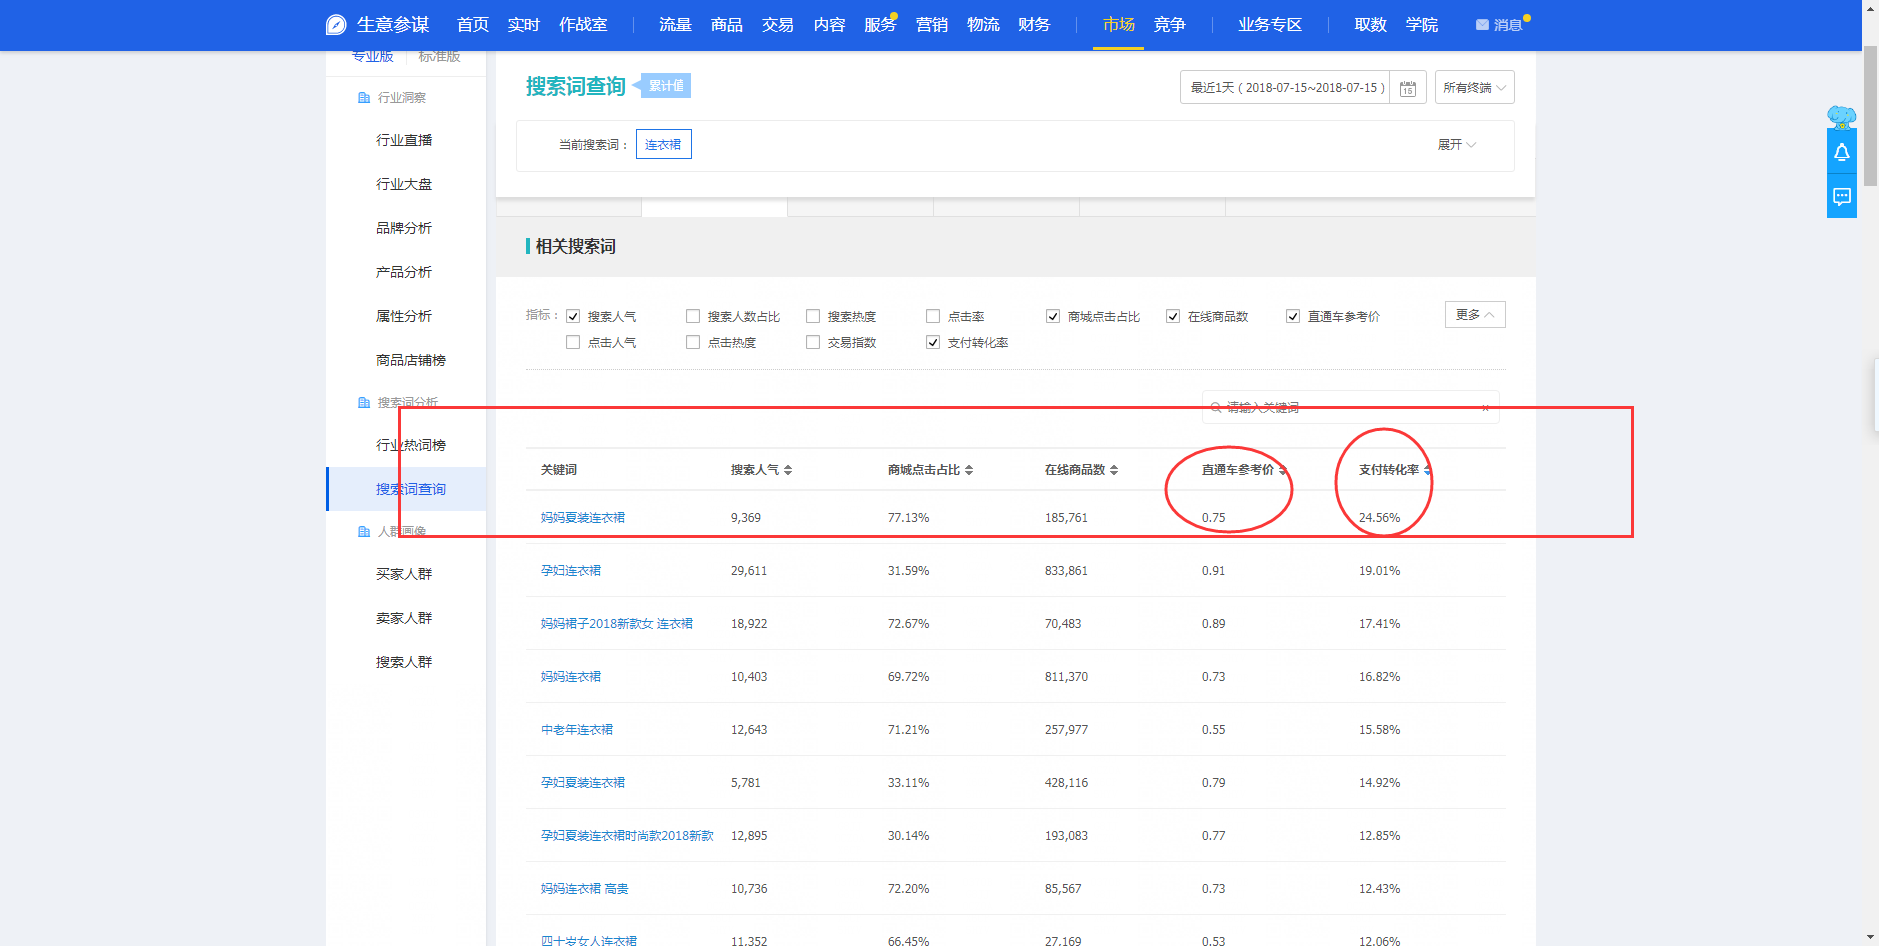Open keyword link 妈妈夏装连衣裙
This screenshot has width=1879, height=946.
tap(583, 518)
